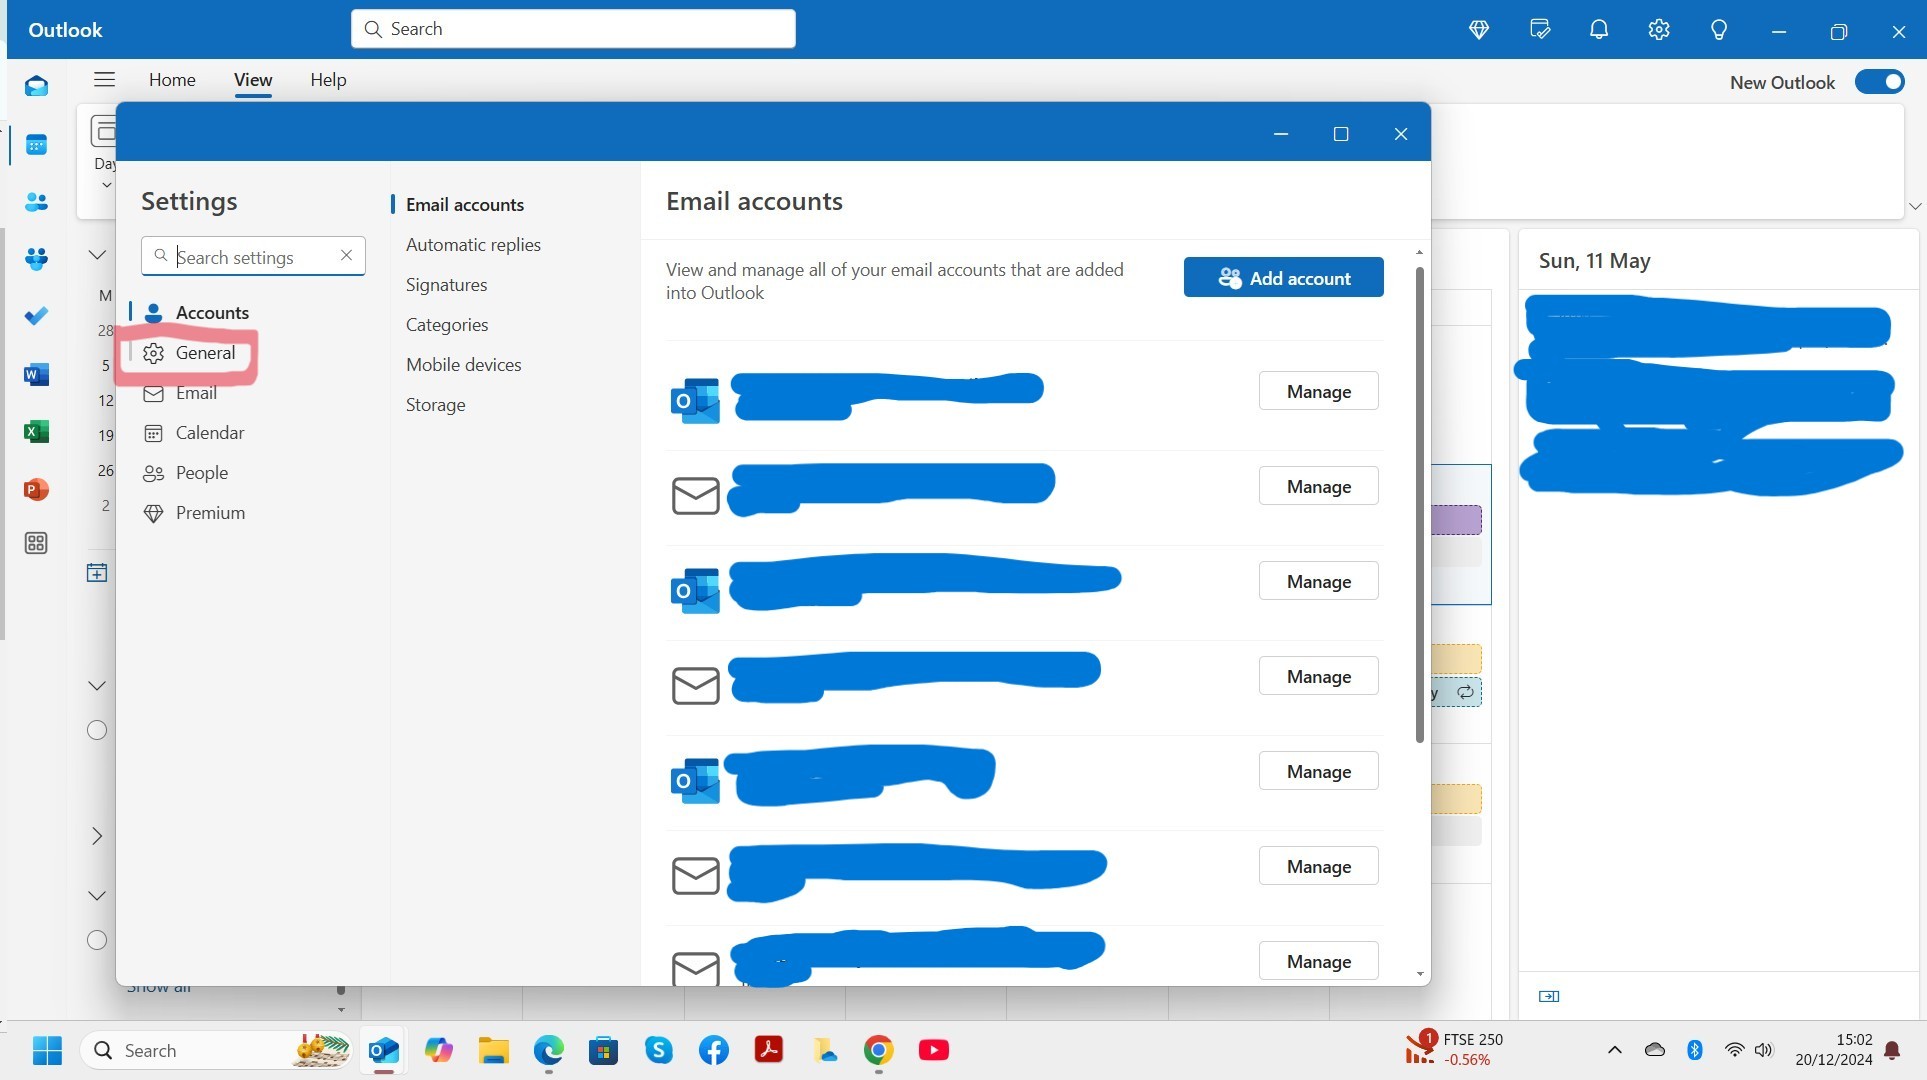1927x1080 pixels.
Task: Expand the collapsed calendar group chevron
Action: [x=97, y=836]
